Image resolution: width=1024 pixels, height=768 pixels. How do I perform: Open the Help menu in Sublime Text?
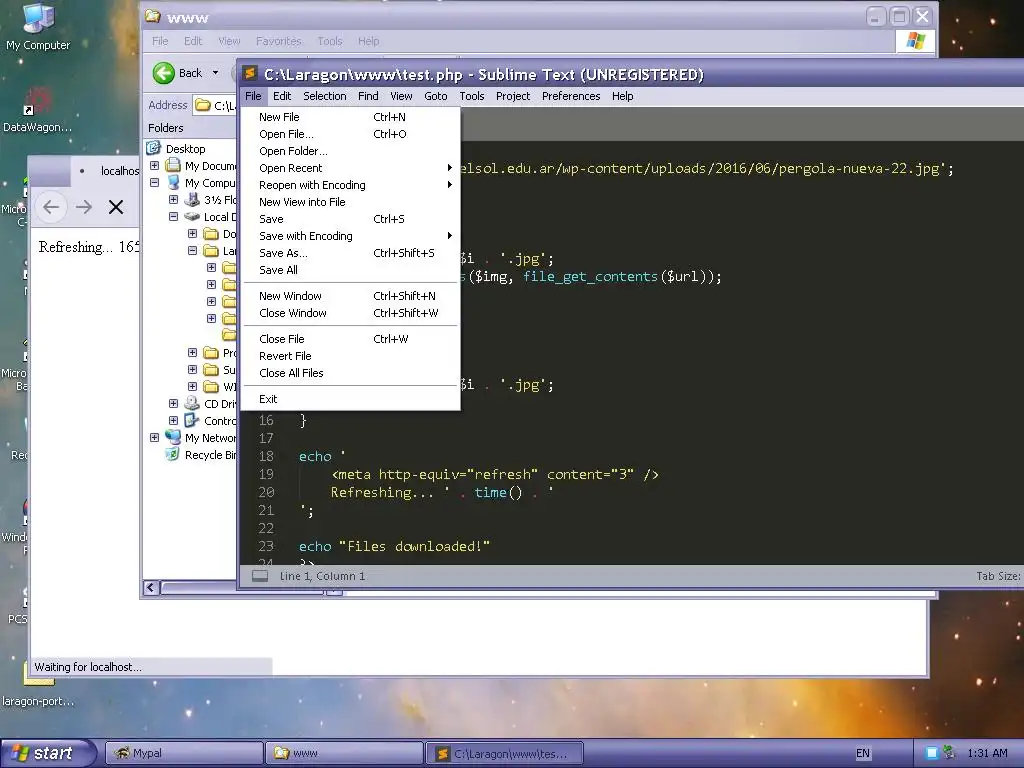pos(622,96)
